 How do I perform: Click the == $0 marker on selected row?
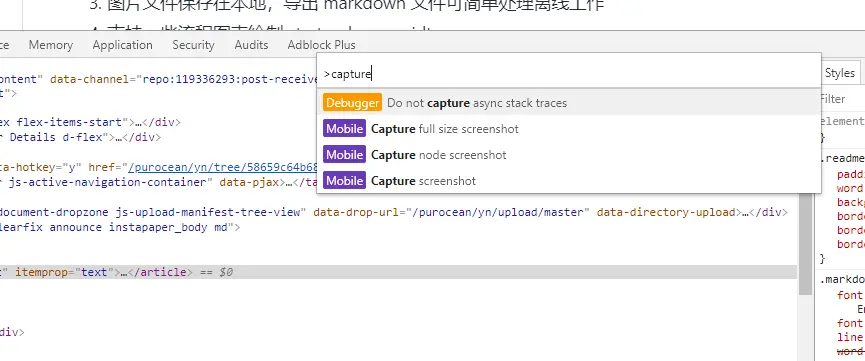coord(216,272)
